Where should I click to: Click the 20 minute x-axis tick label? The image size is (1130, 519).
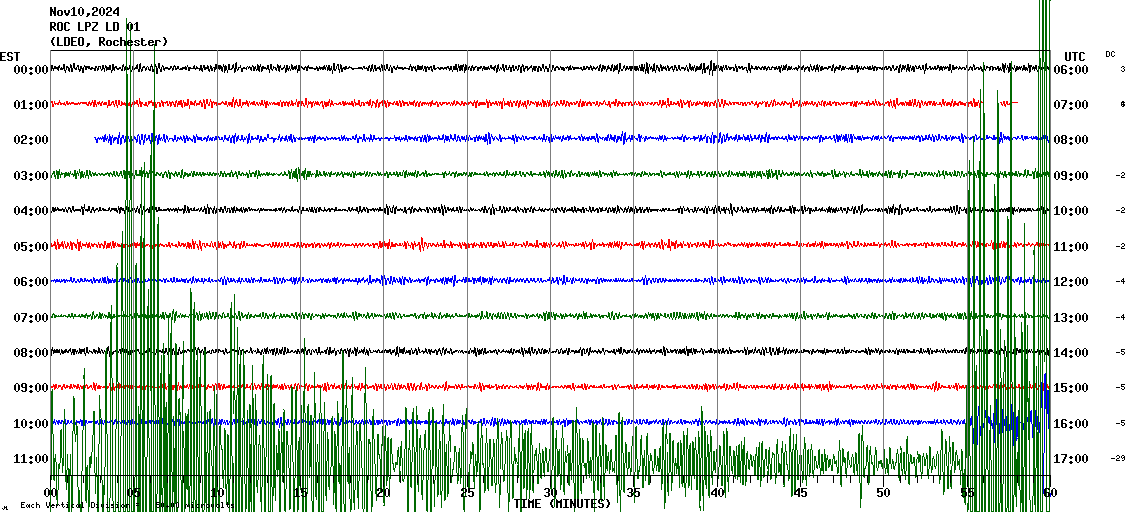pos(384,493)
